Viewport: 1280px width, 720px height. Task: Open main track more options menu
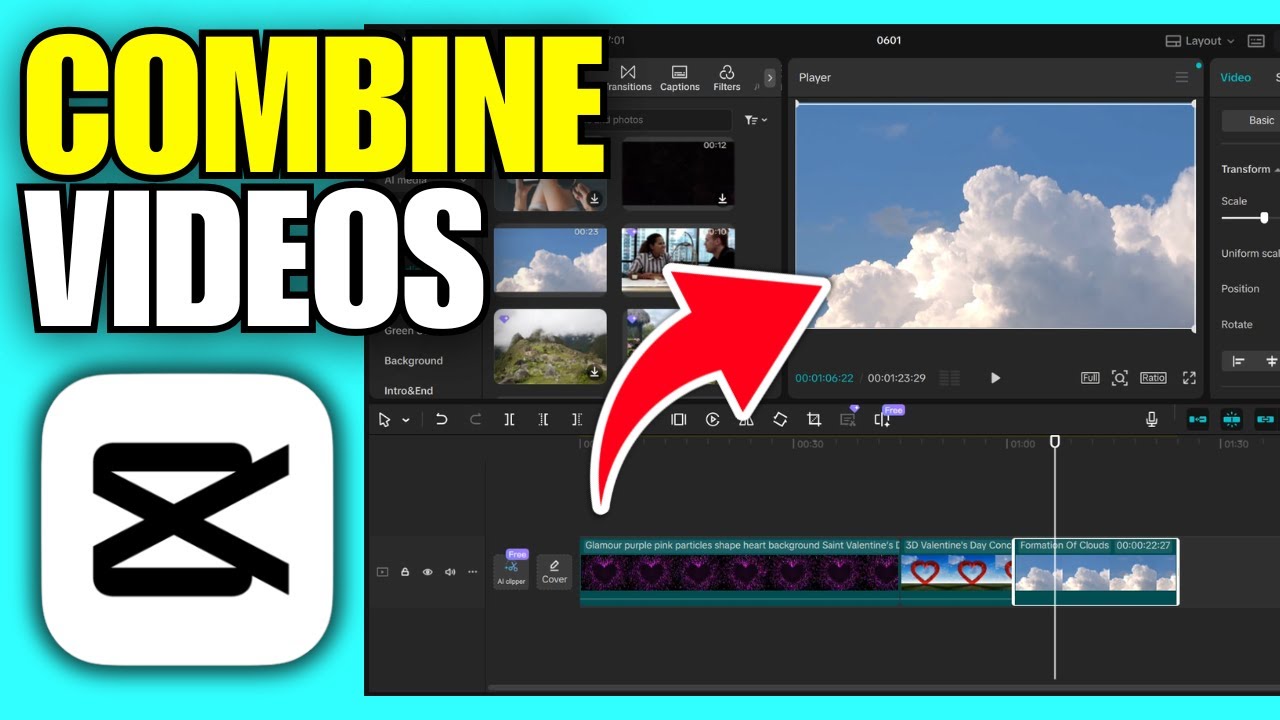(473, 572)
